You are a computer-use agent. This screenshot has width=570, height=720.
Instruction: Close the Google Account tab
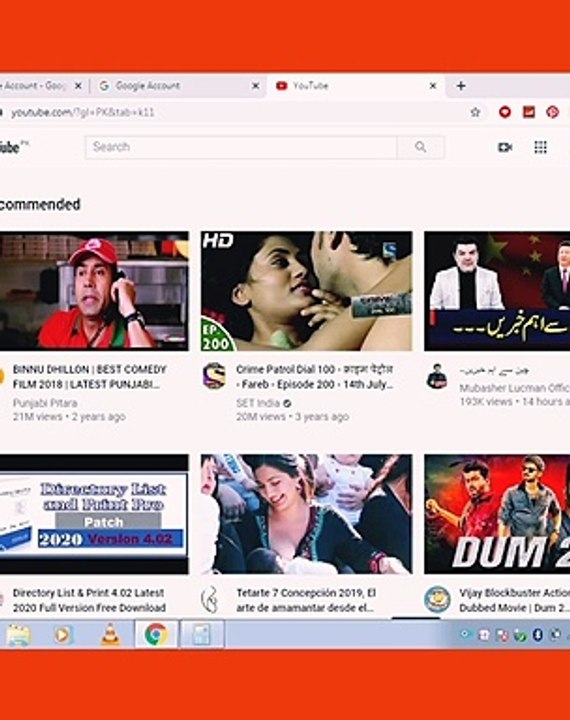coord(255,86)
